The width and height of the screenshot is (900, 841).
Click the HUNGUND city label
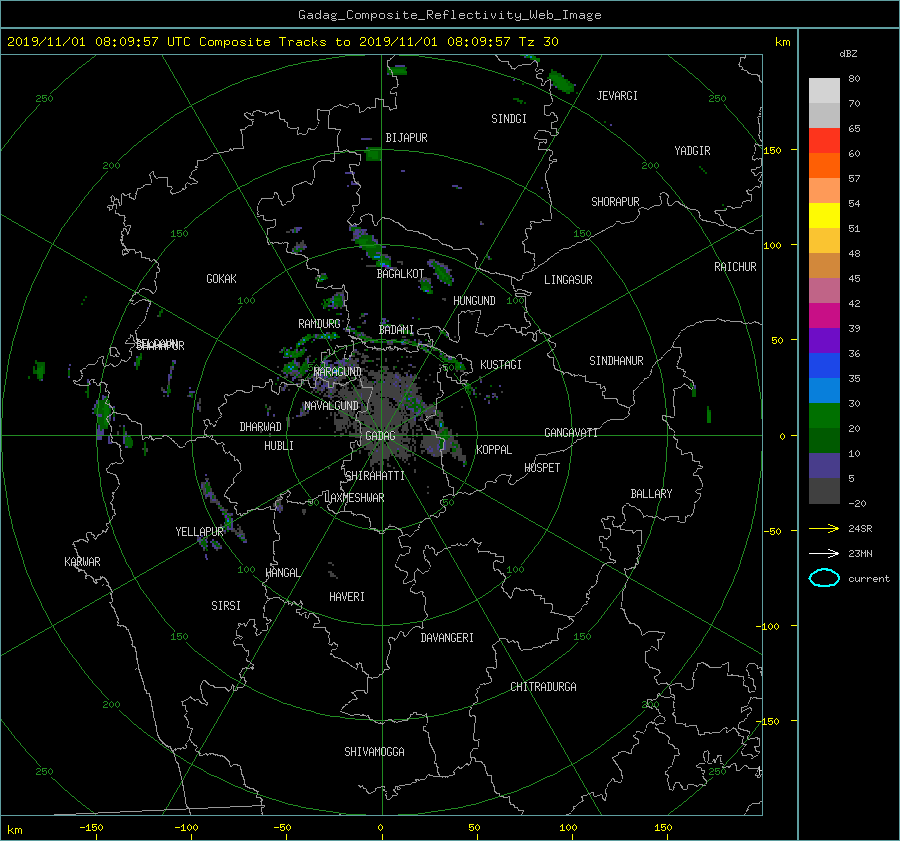(474, 300)
